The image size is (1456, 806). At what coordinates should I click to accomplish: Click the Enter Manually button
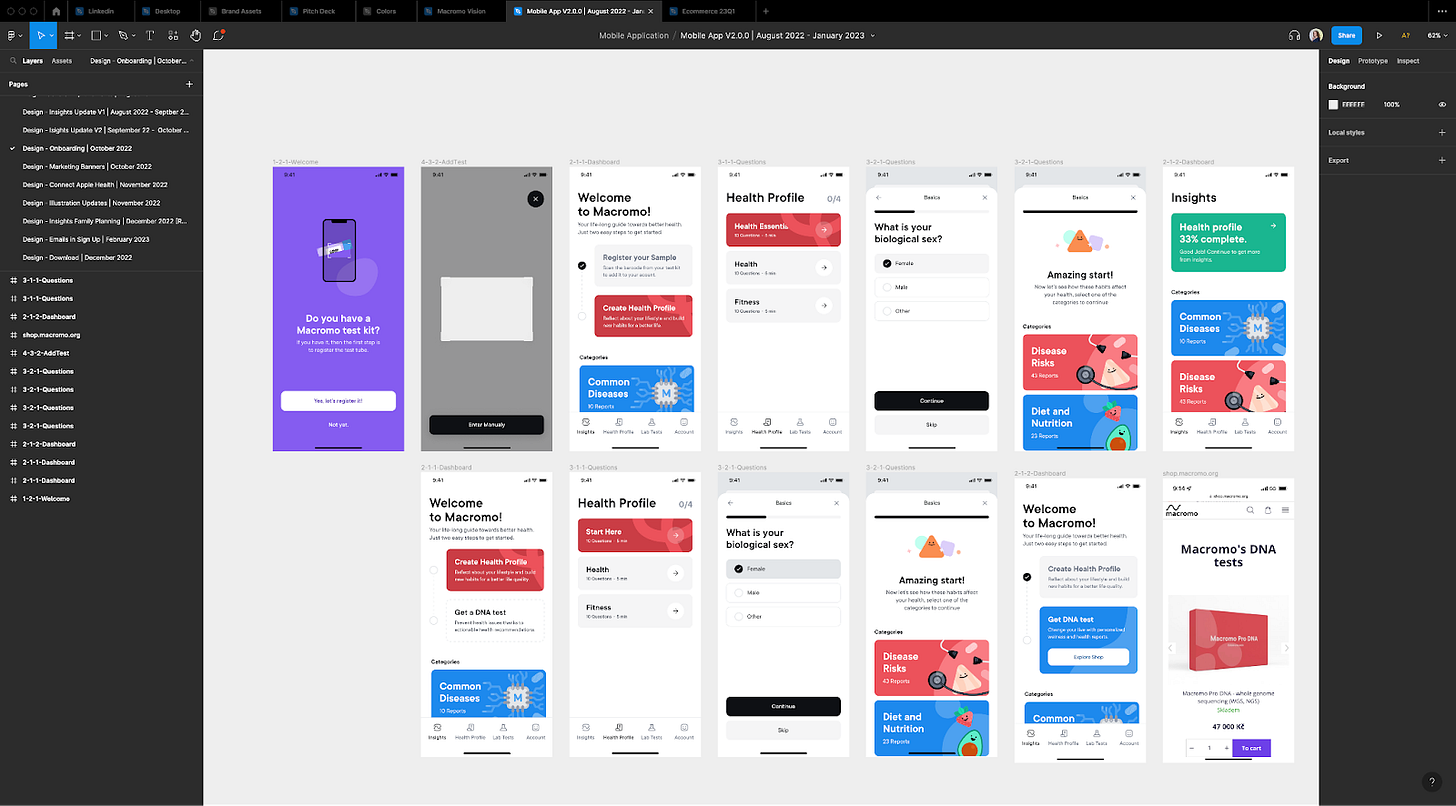(486, 424)
